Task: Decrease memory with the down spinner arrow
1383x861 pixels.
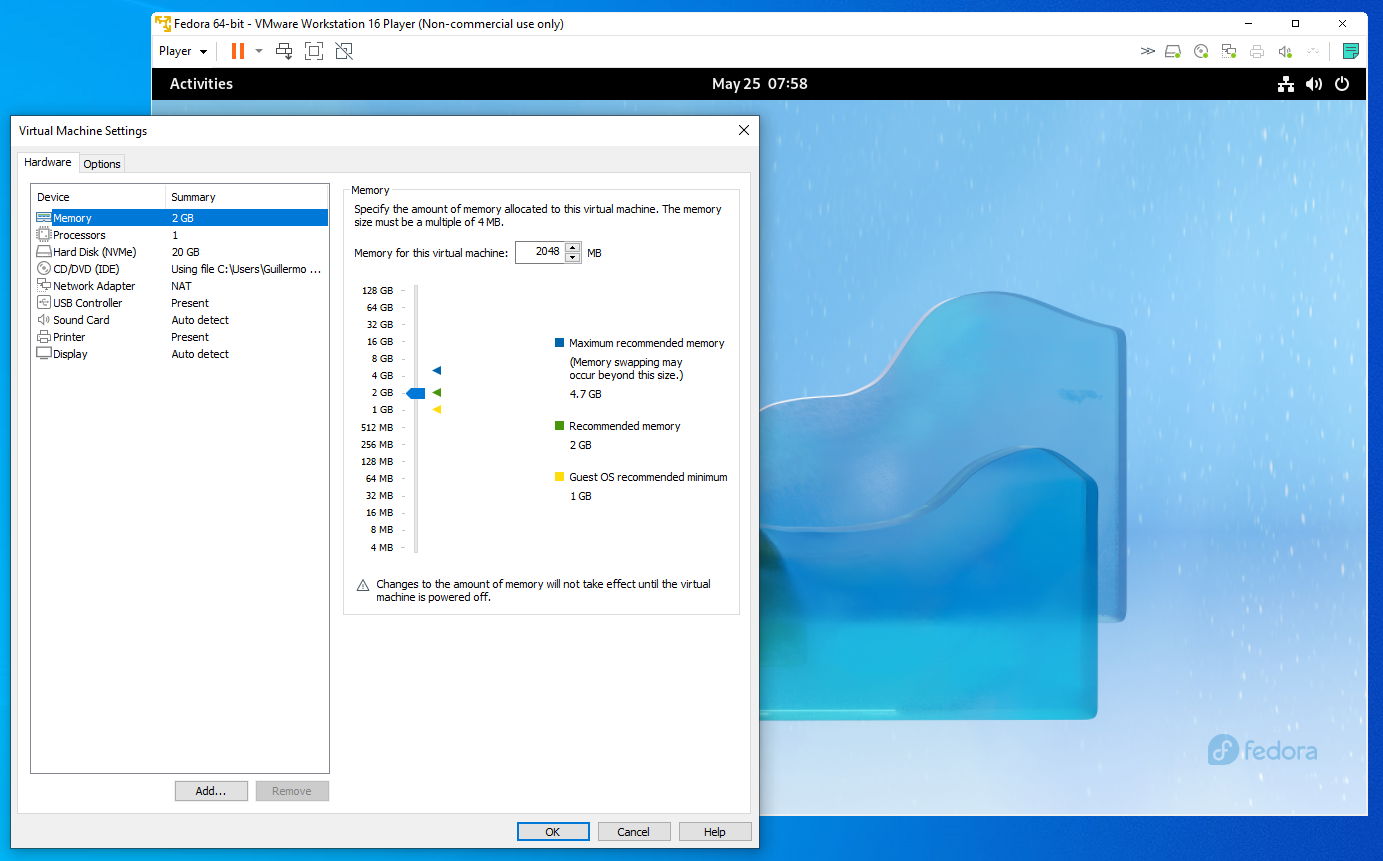Action: [573, 258]
